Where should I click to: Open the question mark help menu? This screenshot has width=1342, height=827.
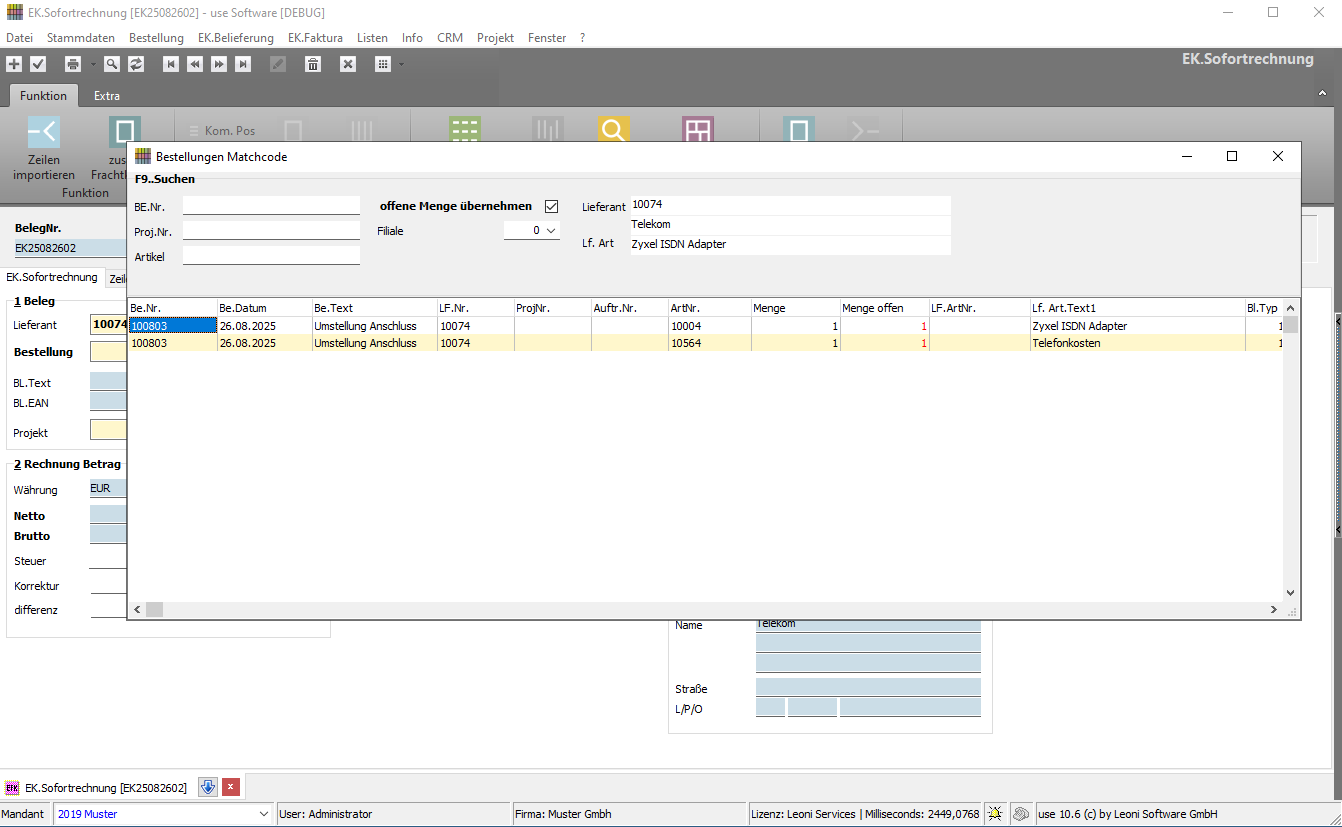(582, 37)
